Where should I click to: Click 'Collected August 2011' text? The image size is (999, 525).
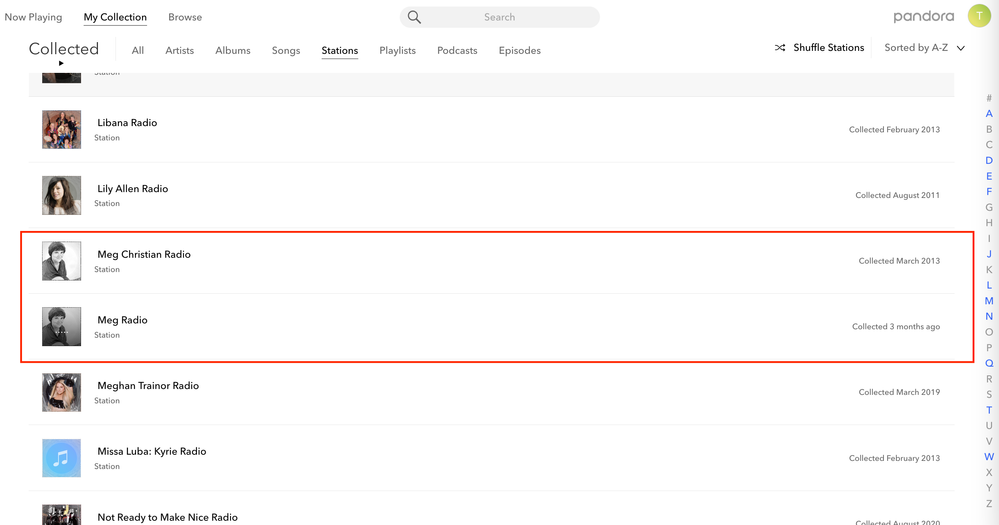coord(897,195)
